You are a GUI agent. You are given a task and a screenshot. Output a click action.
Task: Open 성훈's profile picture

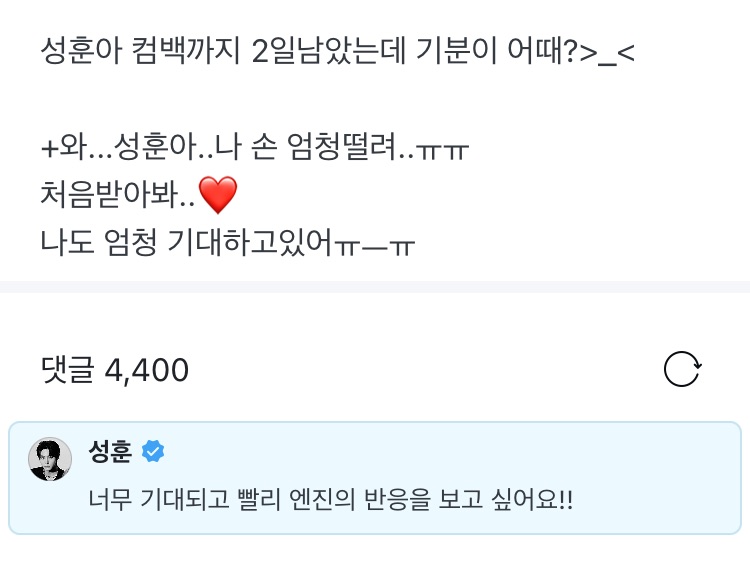point(50,459)
